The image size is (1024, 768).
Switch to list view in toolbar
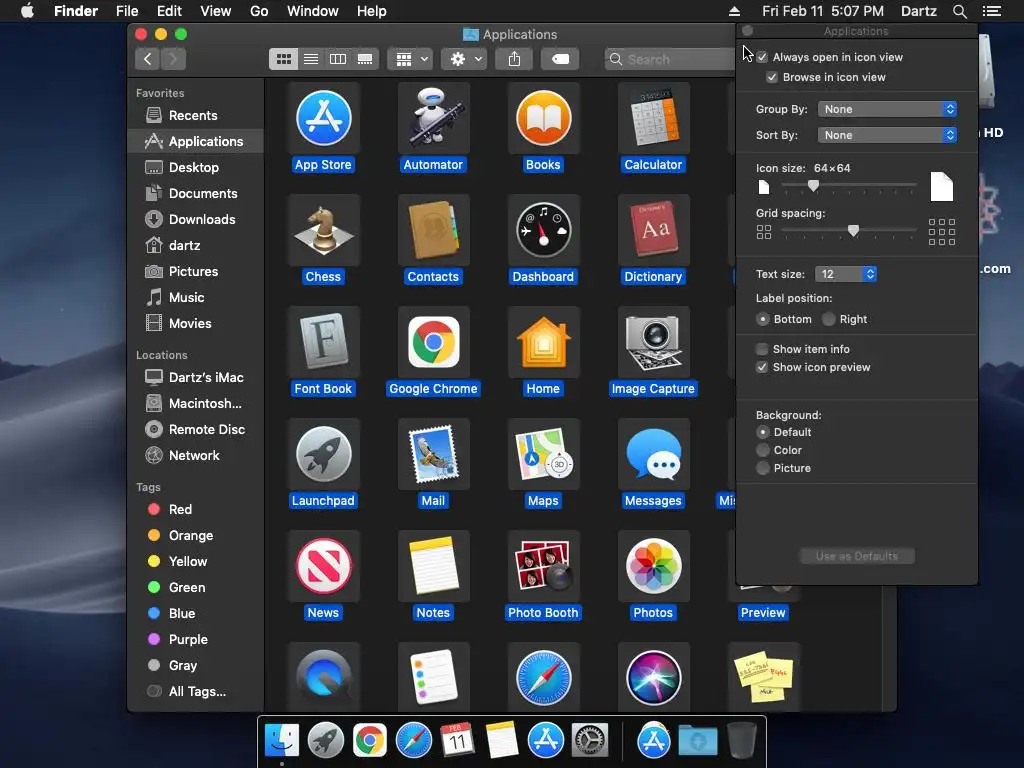pos(311,59)
